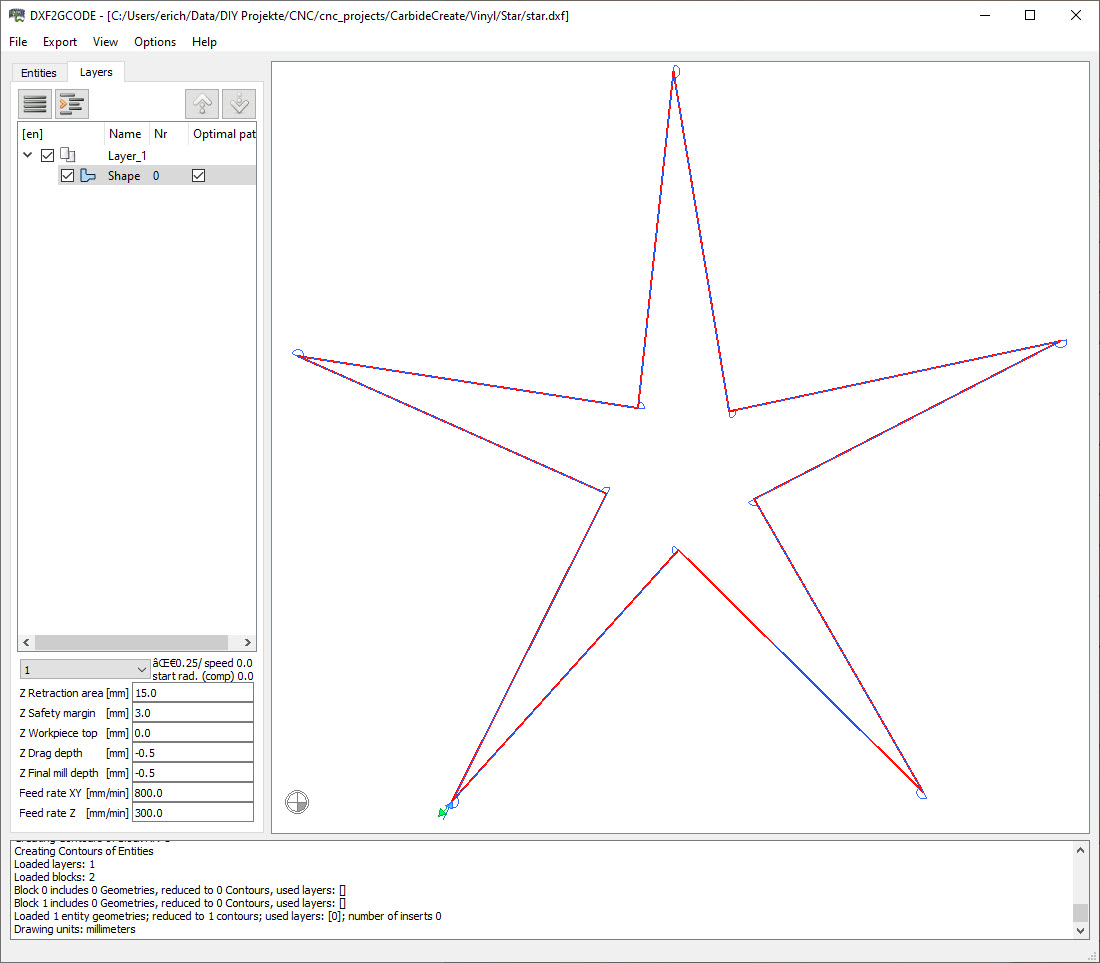Open the Options menu

[x=155, y=42]
